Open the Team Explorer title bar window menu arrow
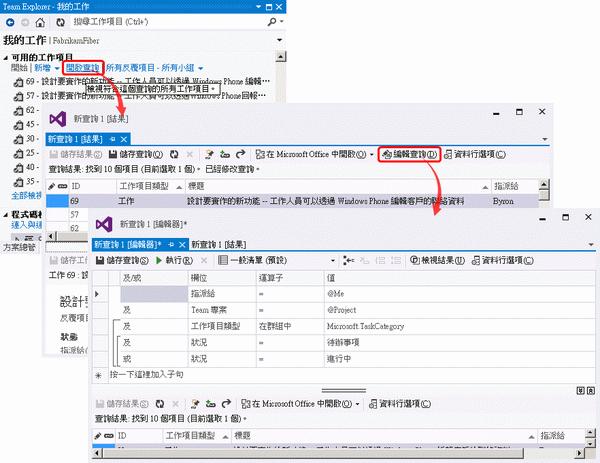This screenshot has width=600, height=463. click(x=259, y=7)
